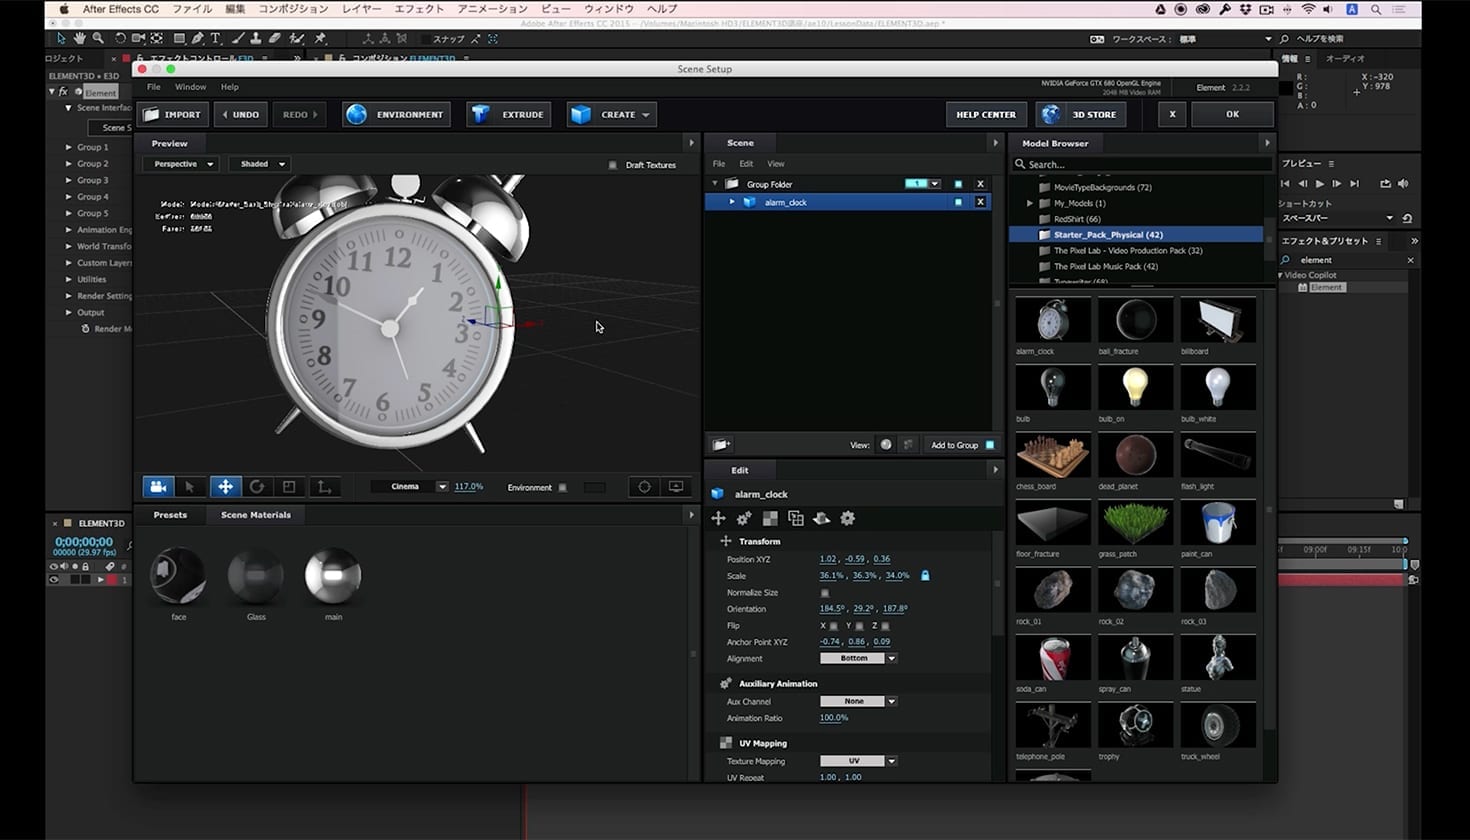This screenshot has height=840, width=1470.
Task: Open the Texture Mapping UV dropdown
Action: pos(858,762)
